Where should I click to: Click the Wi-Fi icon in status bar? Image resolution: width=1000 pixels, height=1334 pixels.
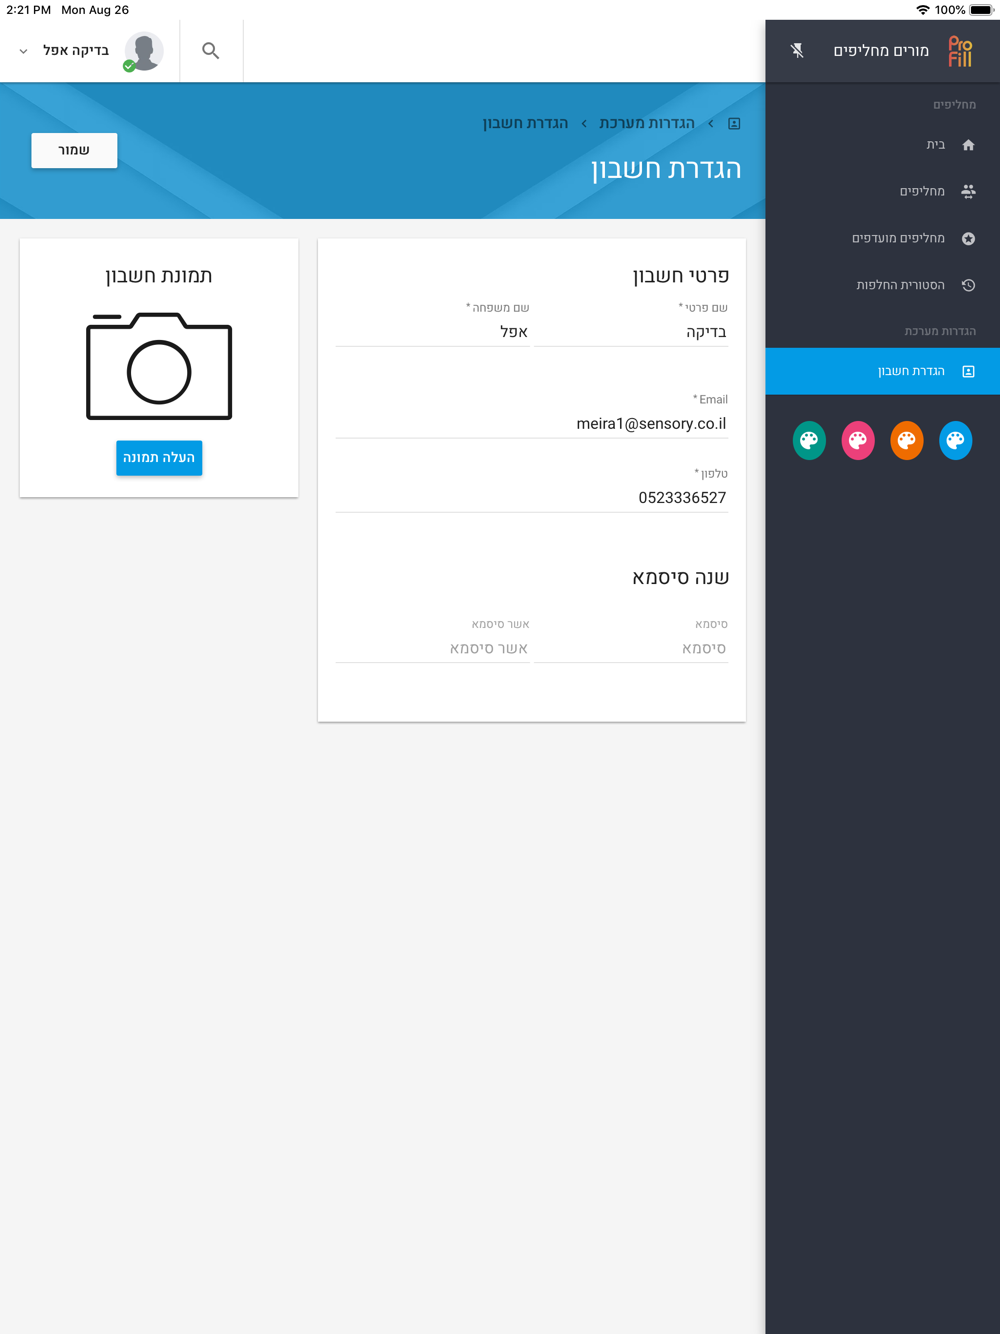(922, 10)
